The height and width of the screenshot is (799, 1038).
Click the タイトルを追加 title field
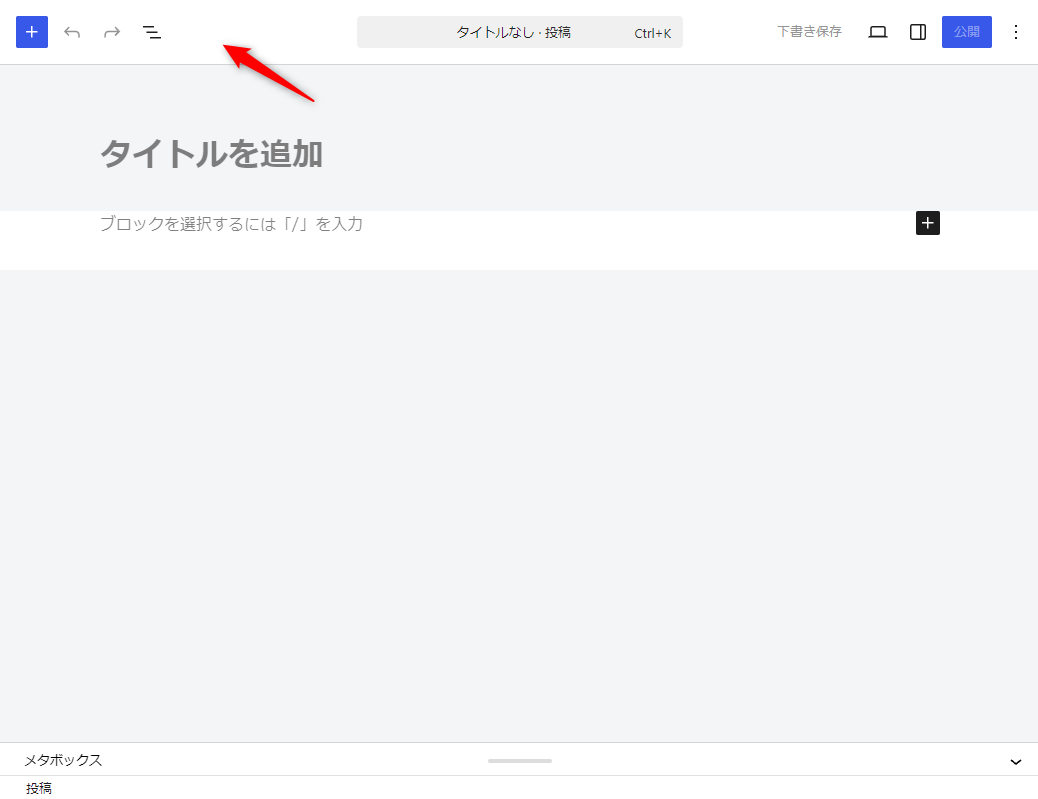211,154
